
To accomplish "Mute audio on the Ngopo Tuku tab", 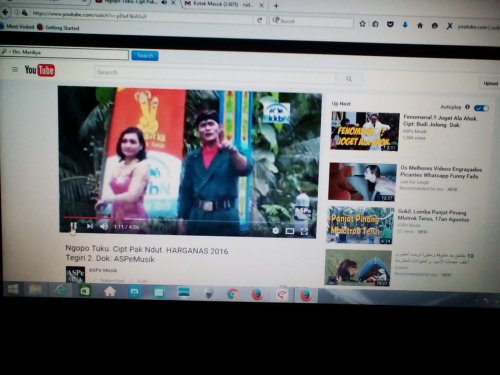I will coord(164,2).
